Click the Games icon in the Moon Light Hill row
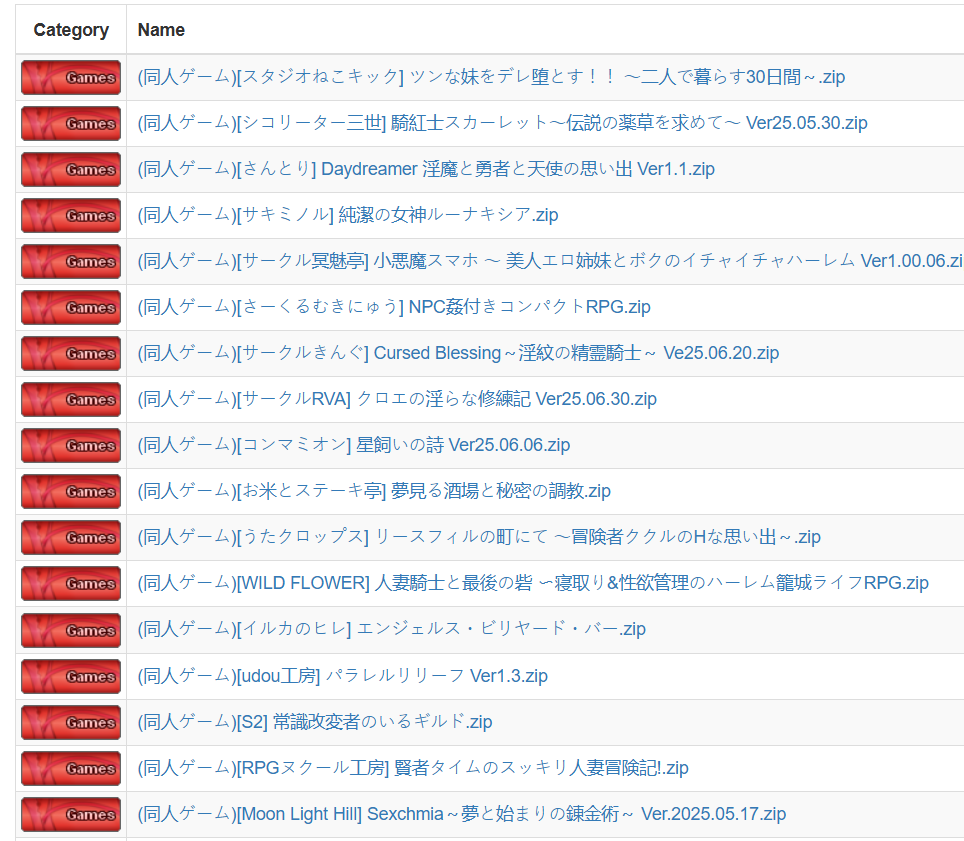The width and height of the screenshot is (964, 841). coord(71,815)
